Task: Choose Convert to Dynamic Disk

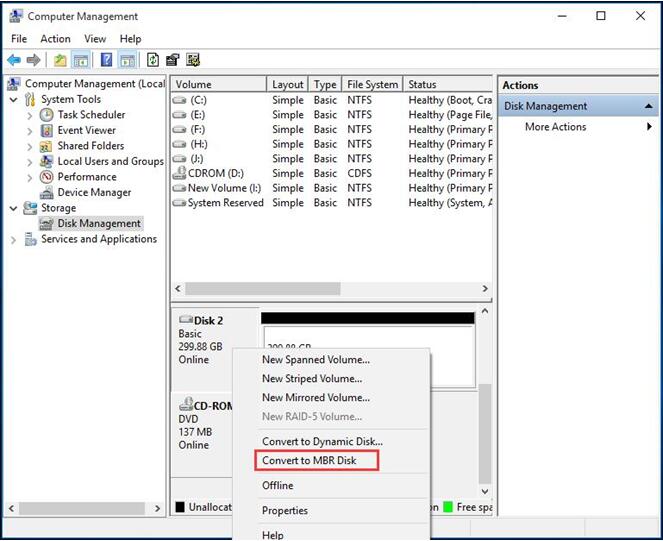Action: (322, 441)
